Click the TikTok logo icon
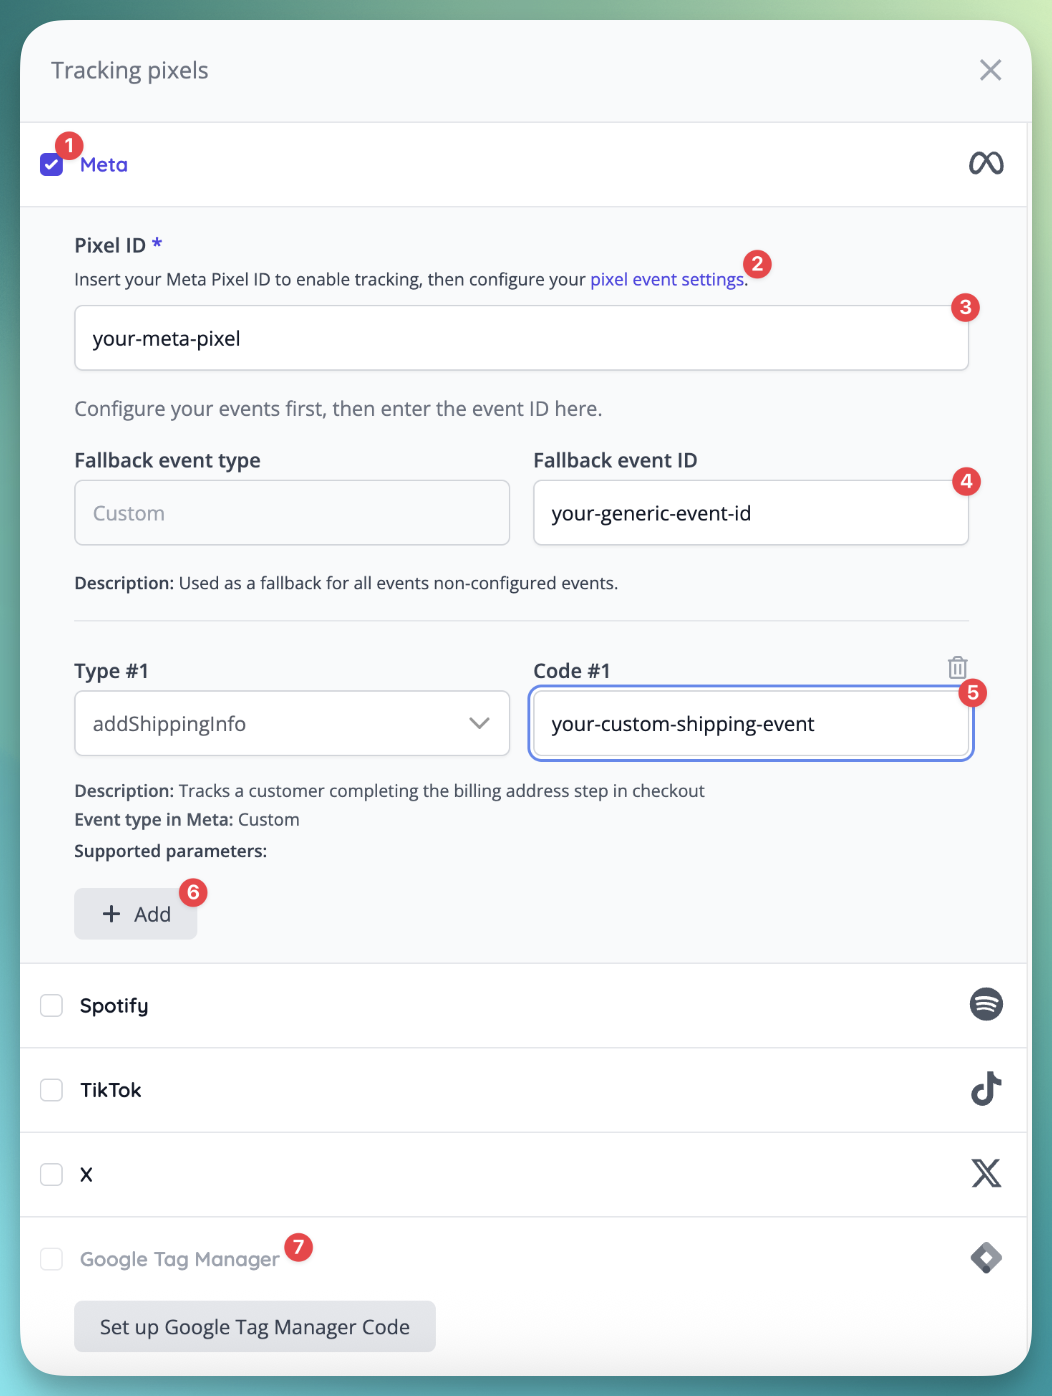Viewport: 1052px width, 1396px height. [x=986, y=1089]
